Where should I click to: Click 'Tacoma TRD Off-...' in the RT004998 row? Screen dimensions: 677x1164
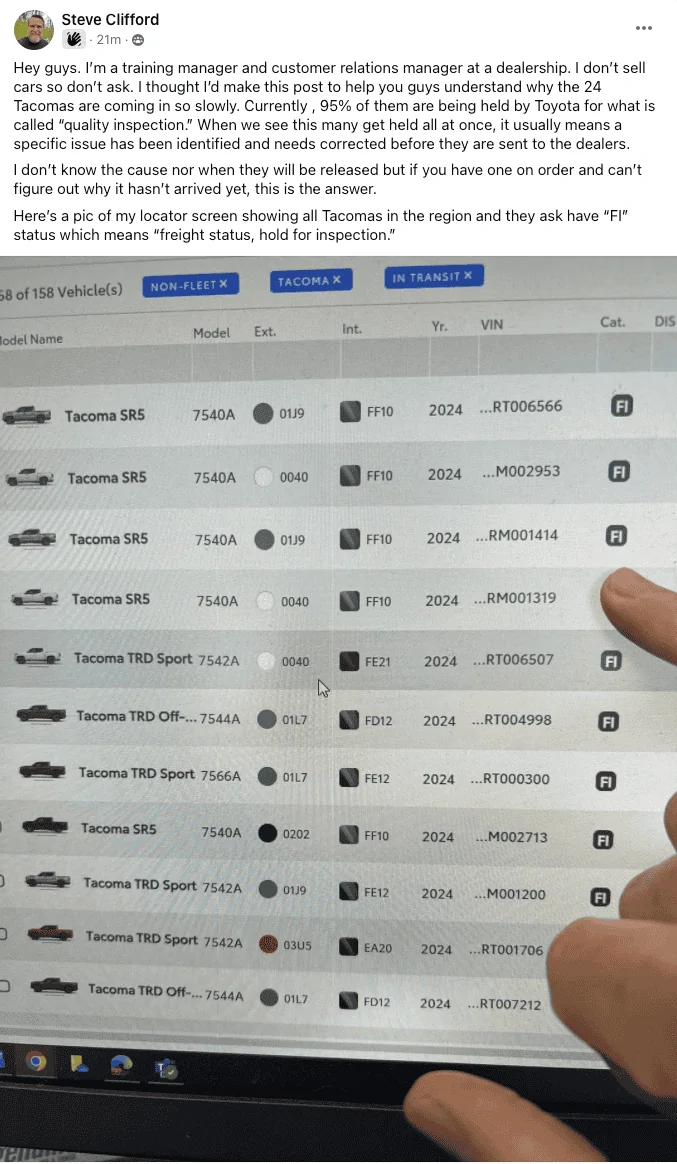coord(137,716)
